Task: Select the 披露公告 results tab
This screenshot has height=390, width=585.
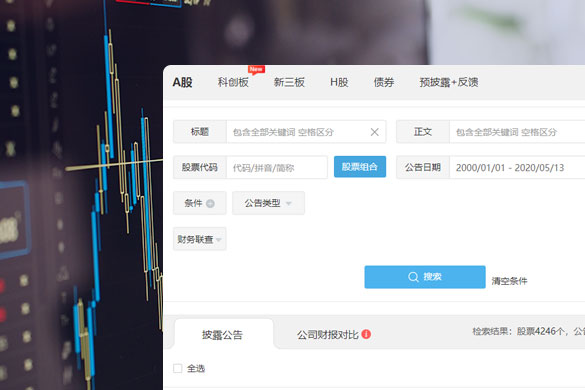Action: pos(222,334)
